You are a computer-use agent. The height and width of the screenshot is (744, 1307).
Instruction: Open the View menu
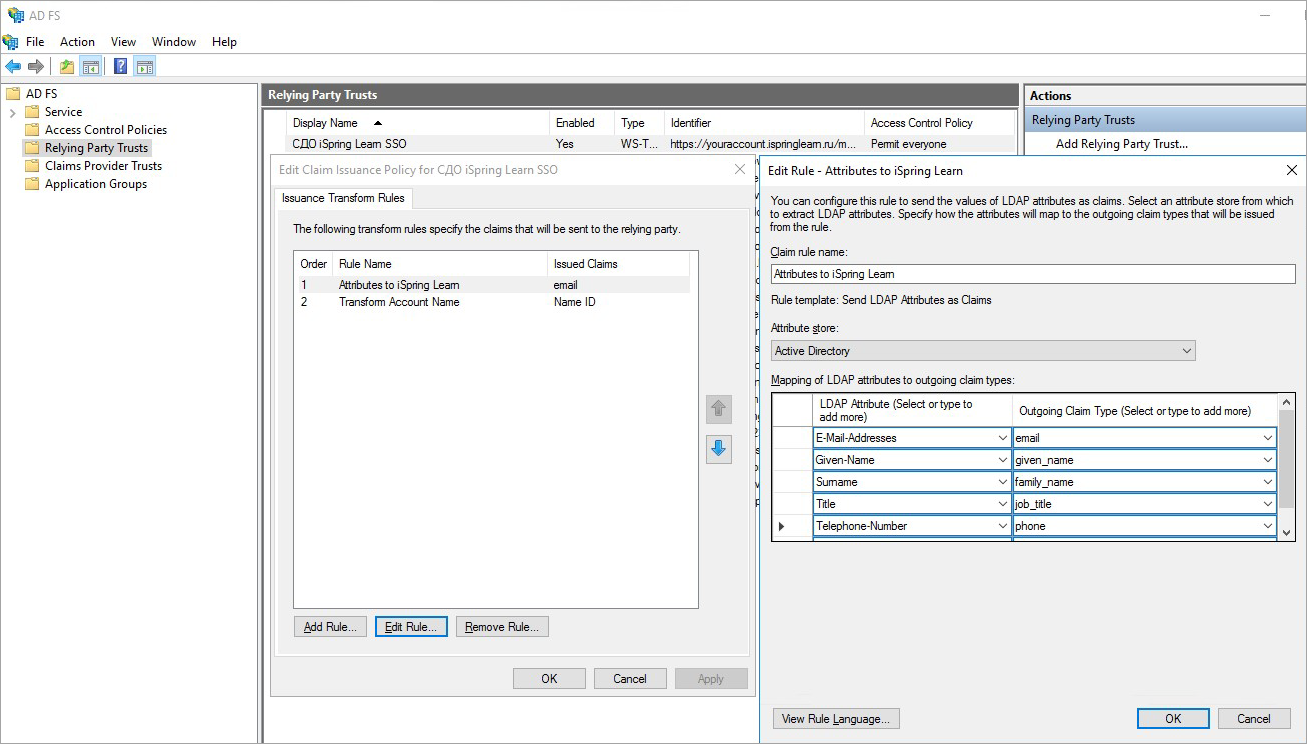click(x=123, y=42)
